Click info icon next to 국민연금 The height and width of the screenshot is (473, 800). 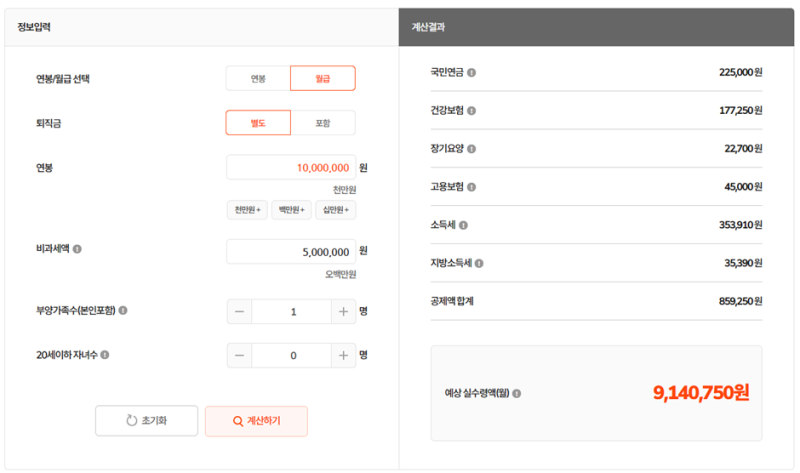click(x=471, y=72)
